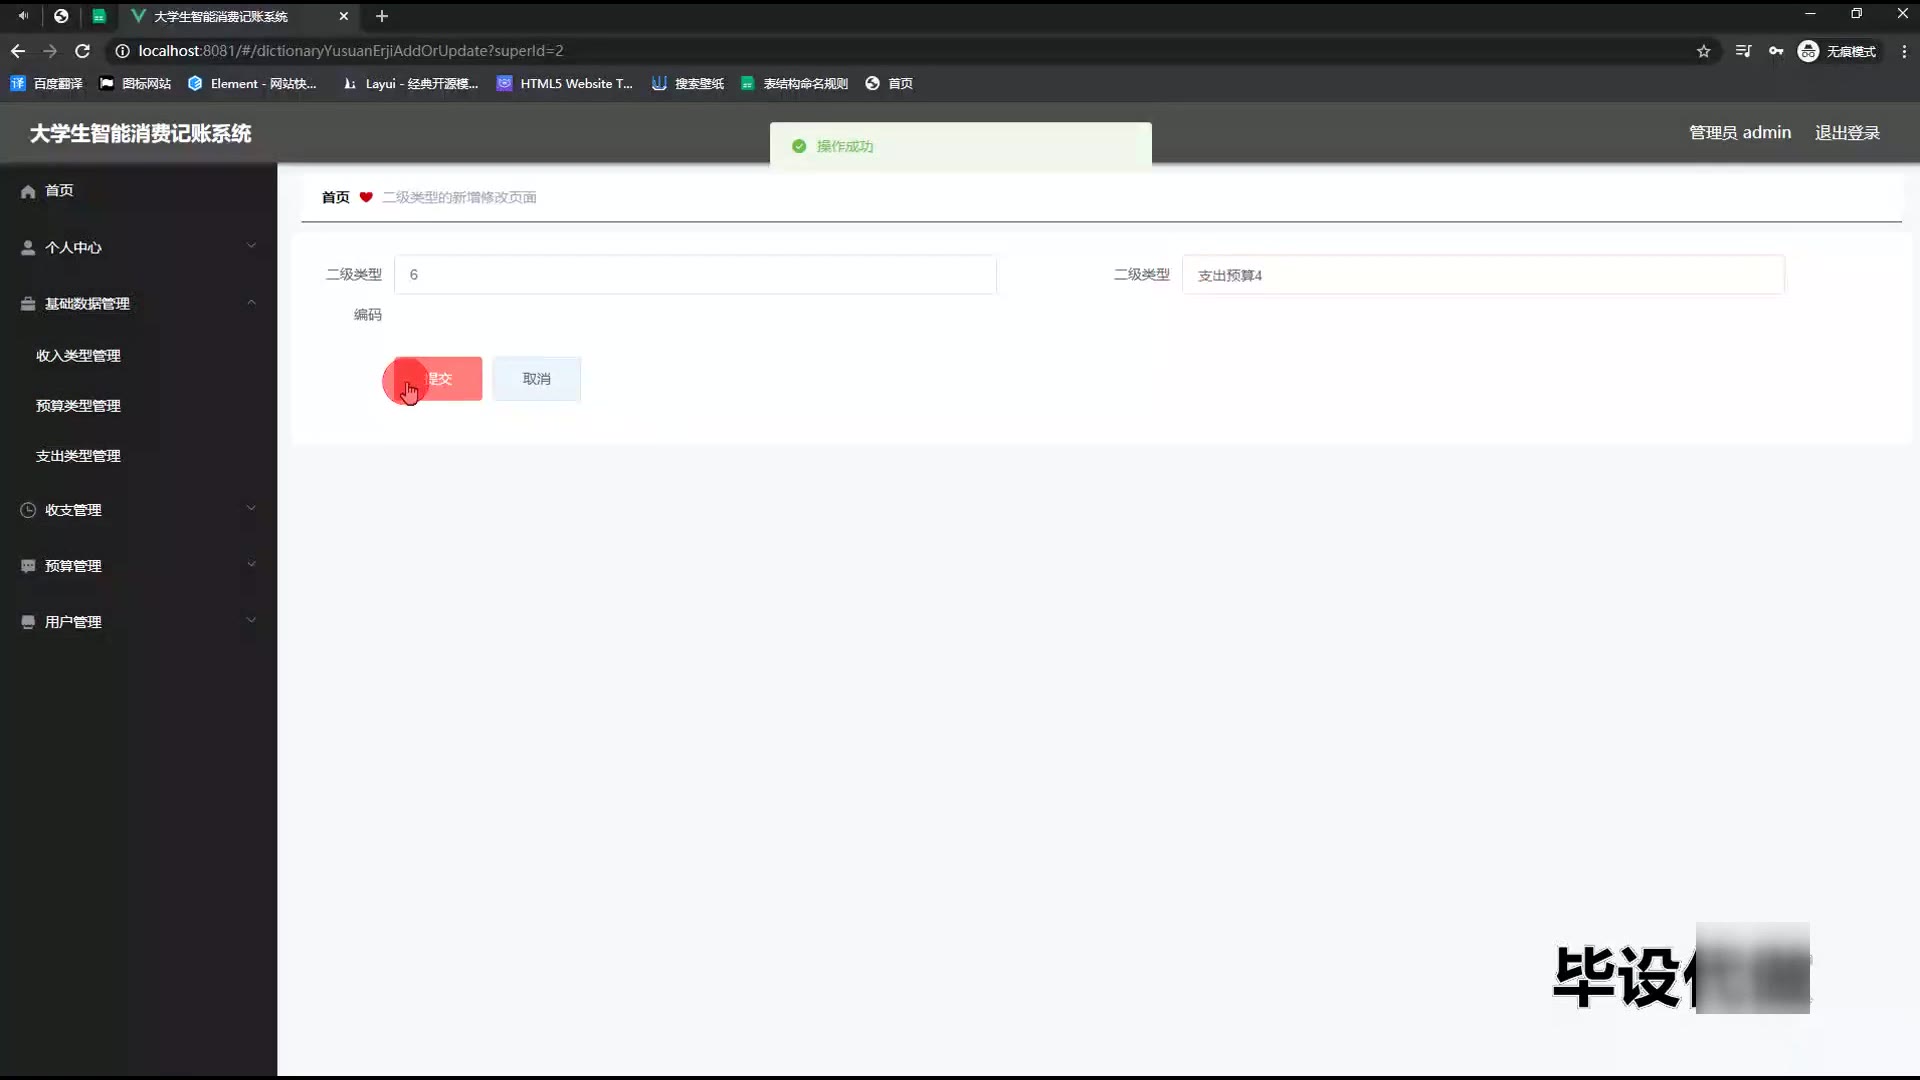
Task: Open a new browser tab with plus
Action: tap(381, 16)
